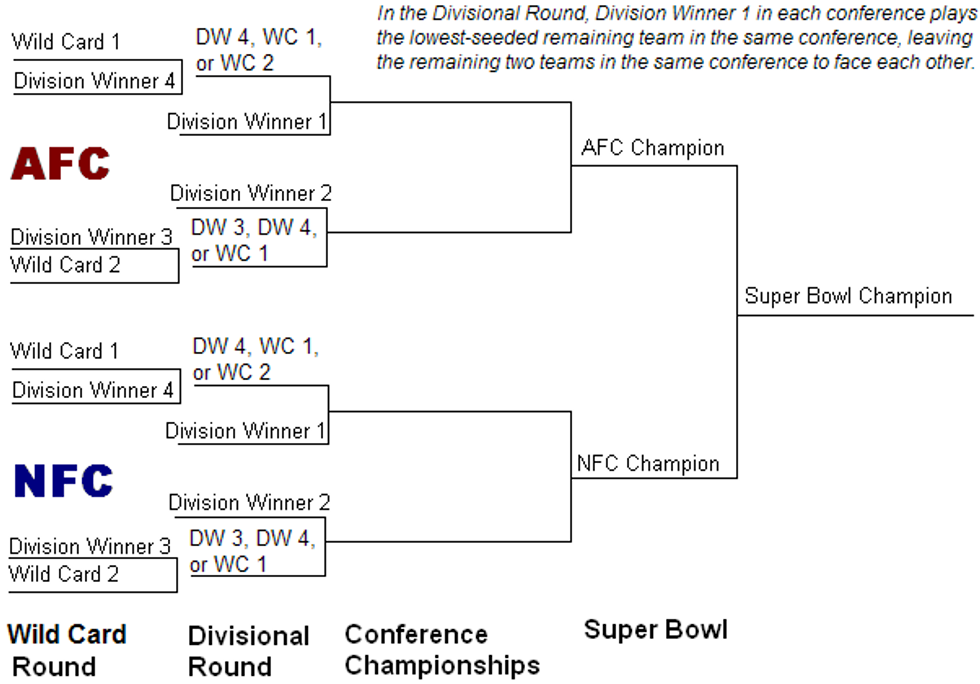Select Wild Card 1 in the NFC bracket

click(x=64, y=351)
